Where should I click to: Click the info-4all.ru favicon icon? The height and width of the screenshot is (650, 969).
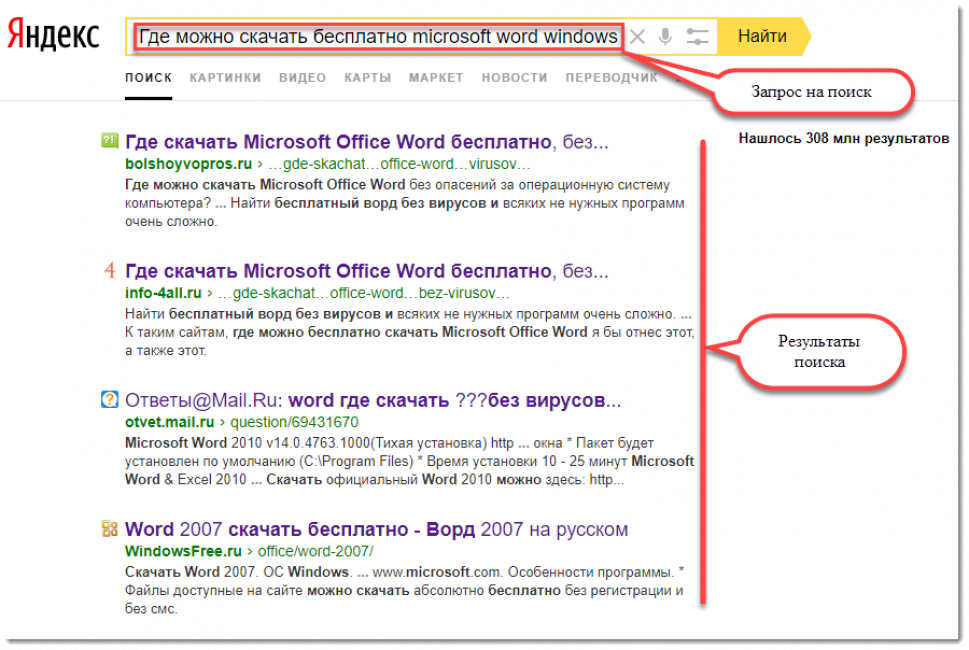pyautogui.click(x=109, y=270)
